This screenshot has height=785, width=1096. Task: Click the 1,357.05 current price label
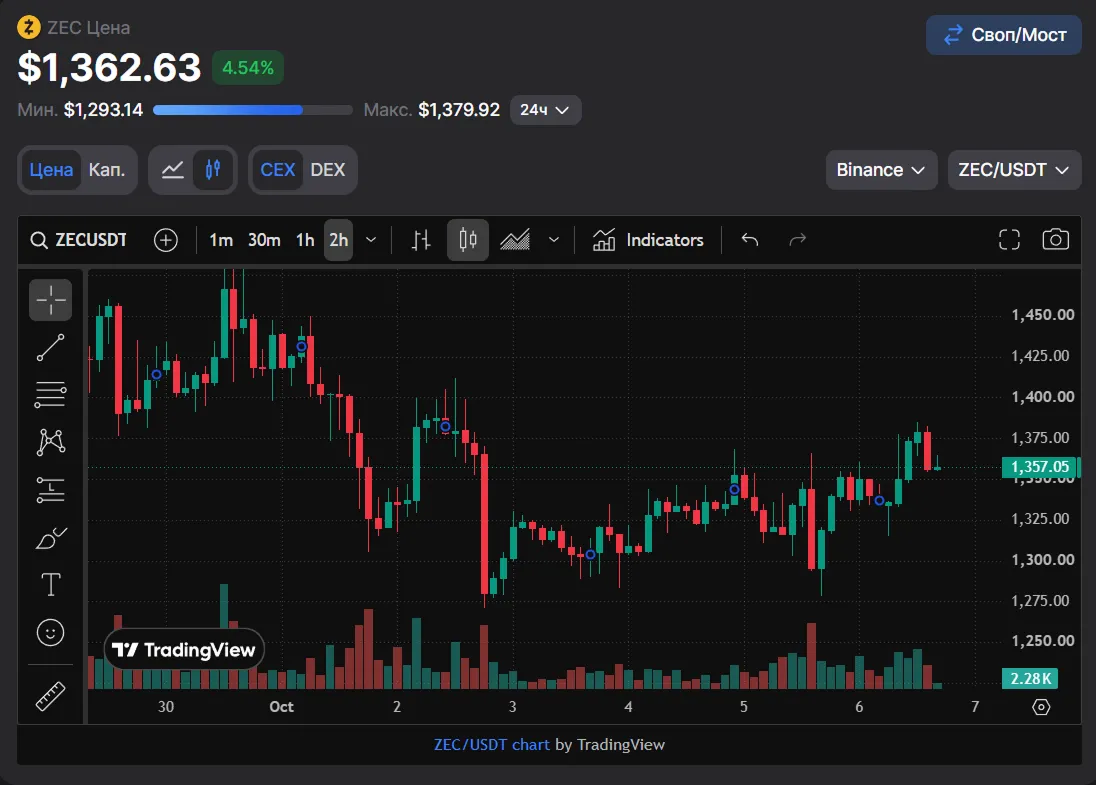coord(1040,467)
